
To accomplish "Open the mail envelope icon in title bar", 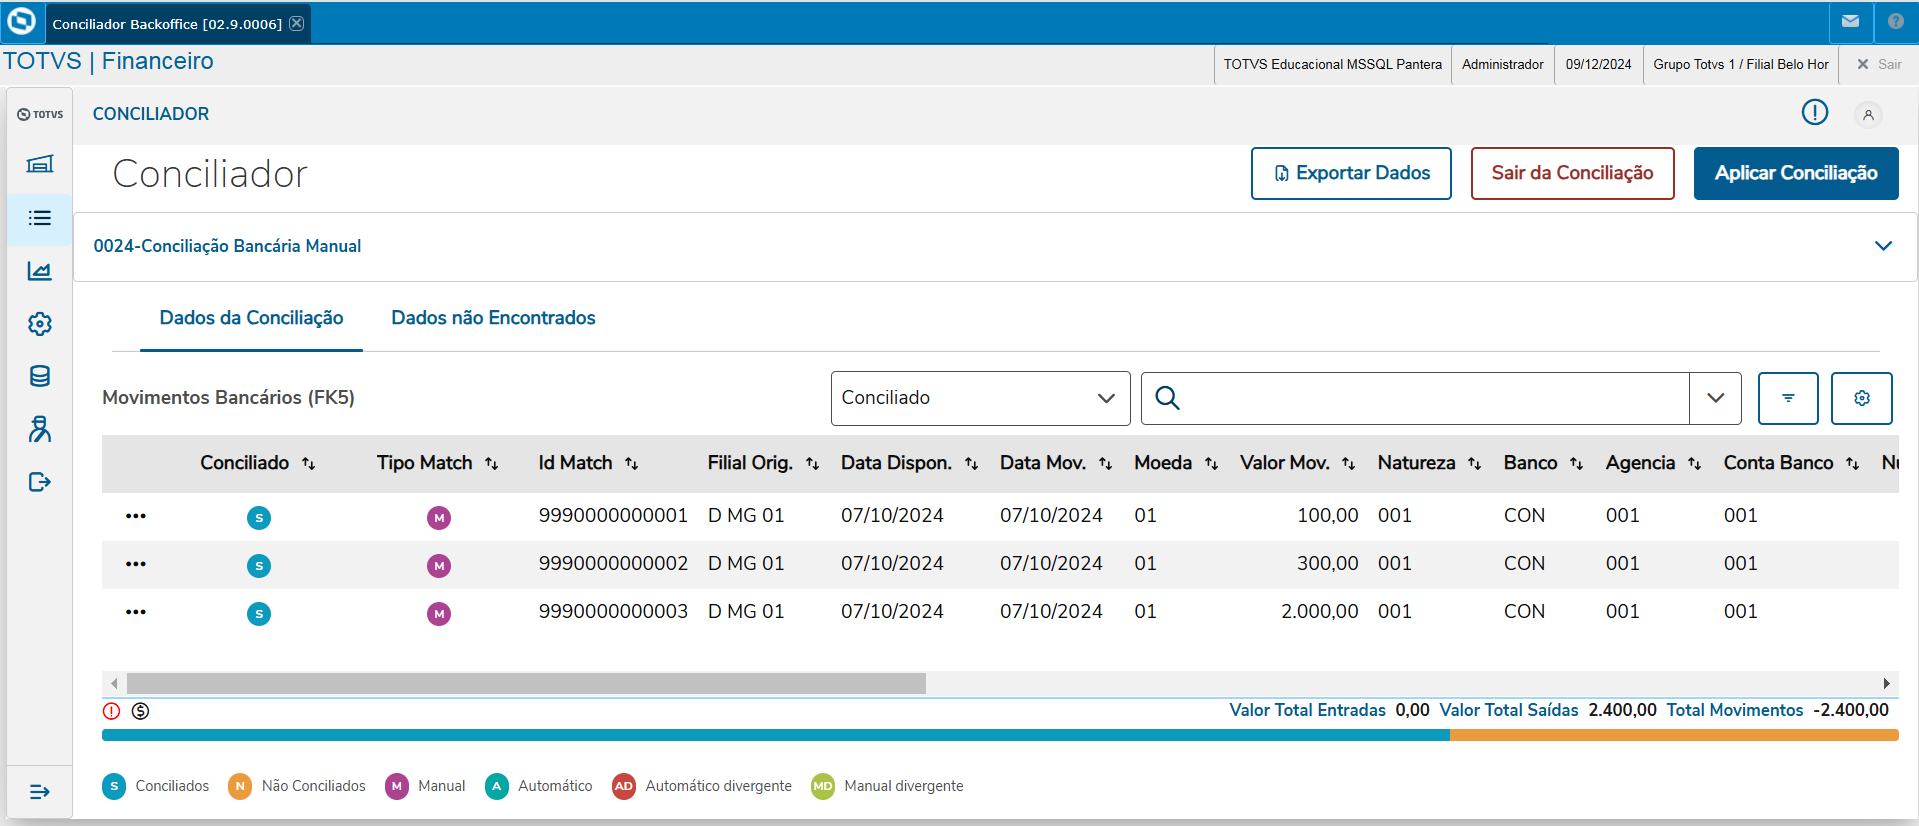I will click(x=1850, y=21).
